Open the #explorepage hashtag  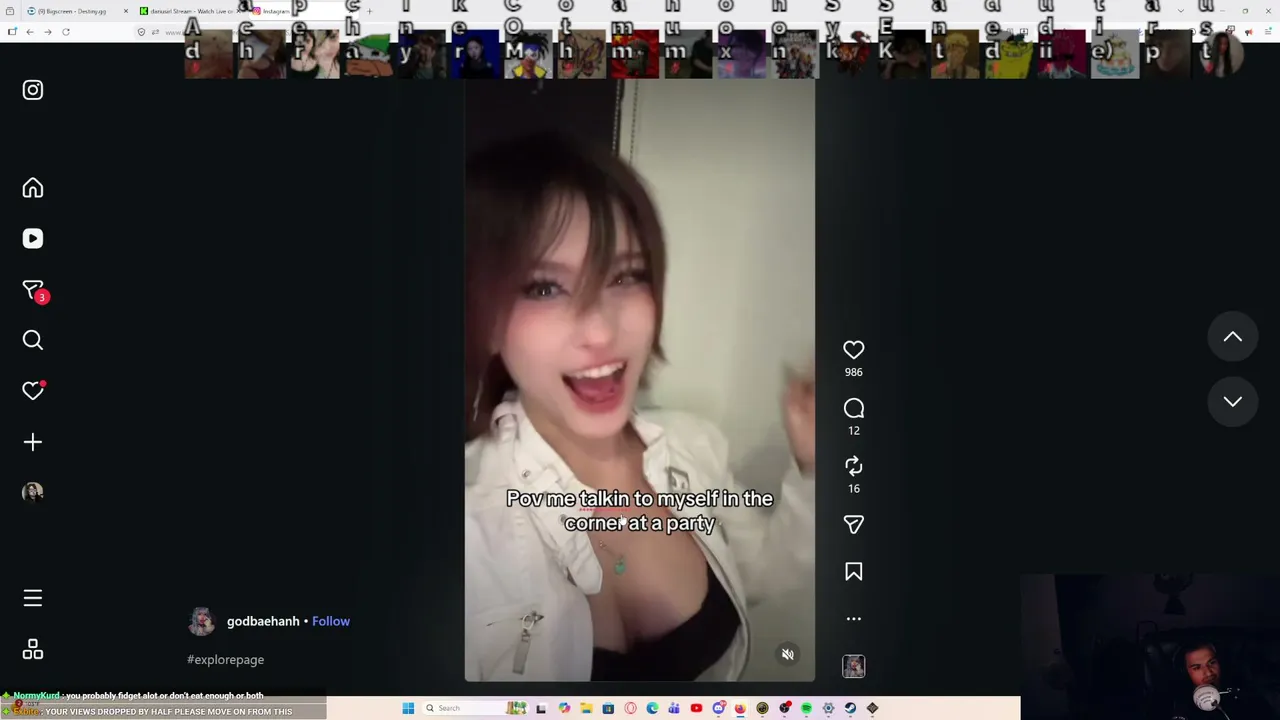coord(225,660)
